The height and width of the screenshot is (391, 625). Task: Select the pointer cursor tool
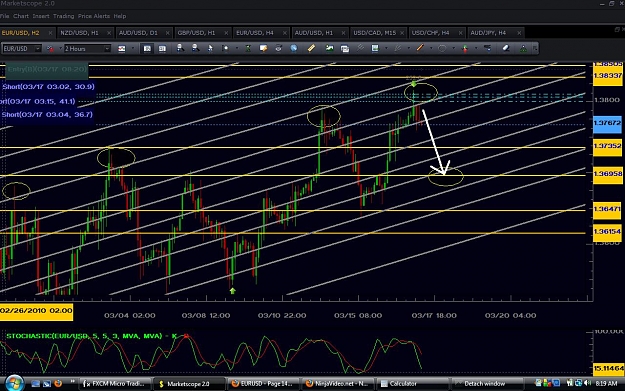pos(210,48)
